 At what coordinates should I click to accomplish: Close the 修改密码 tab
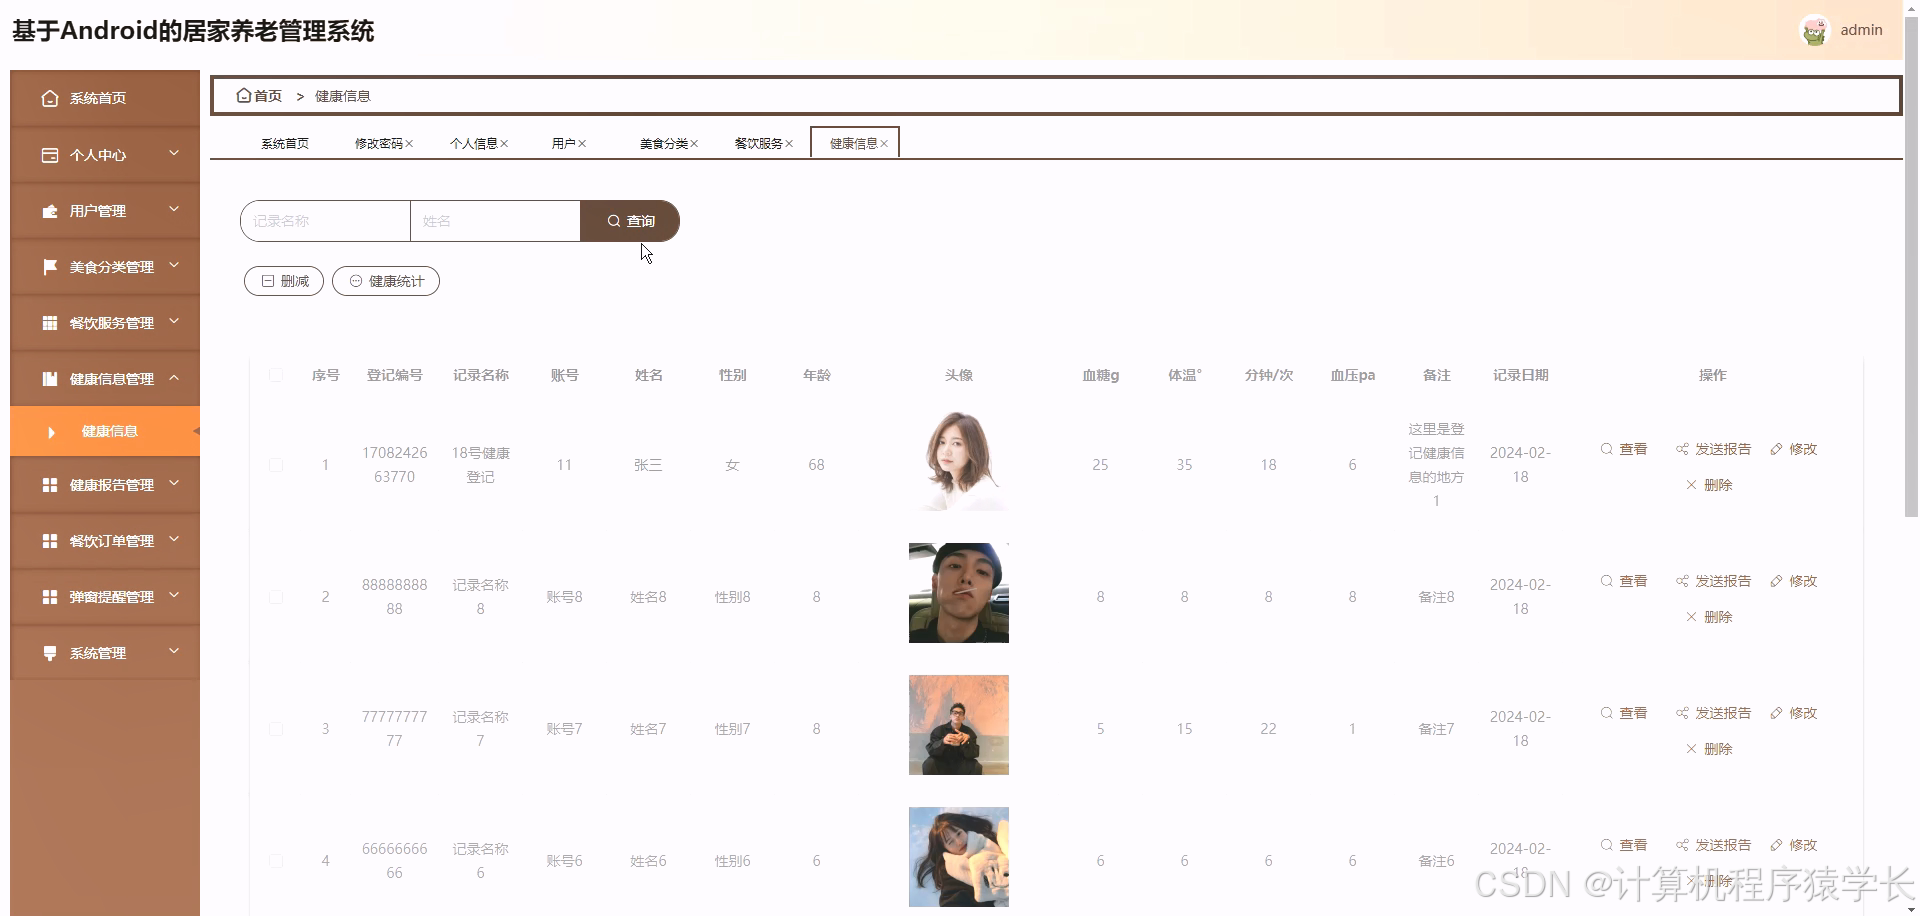pyautogui.click(x=410, y=144)
